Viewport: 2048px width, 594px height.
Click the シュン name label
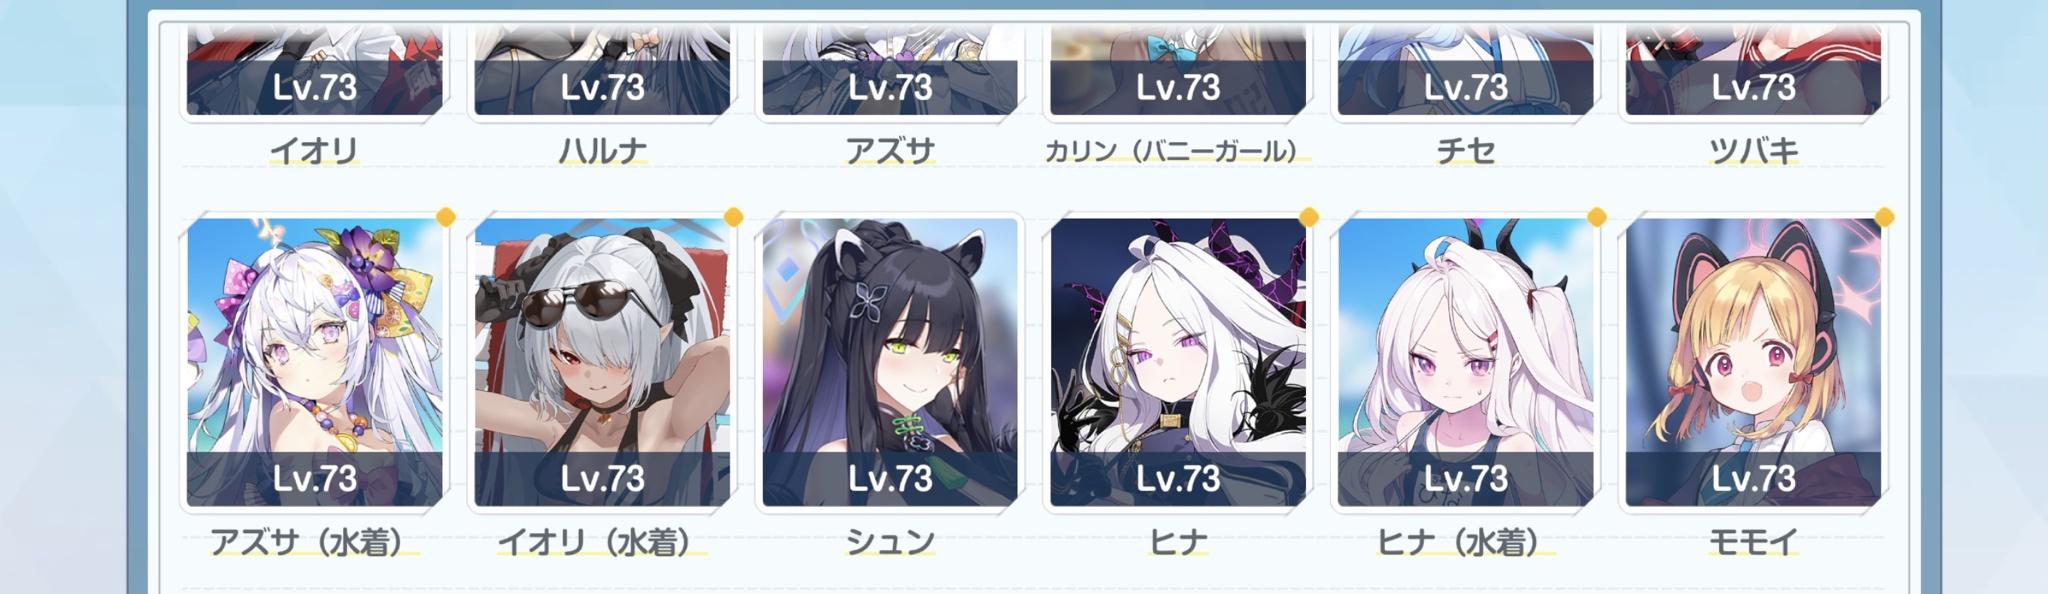click(890, 542)
